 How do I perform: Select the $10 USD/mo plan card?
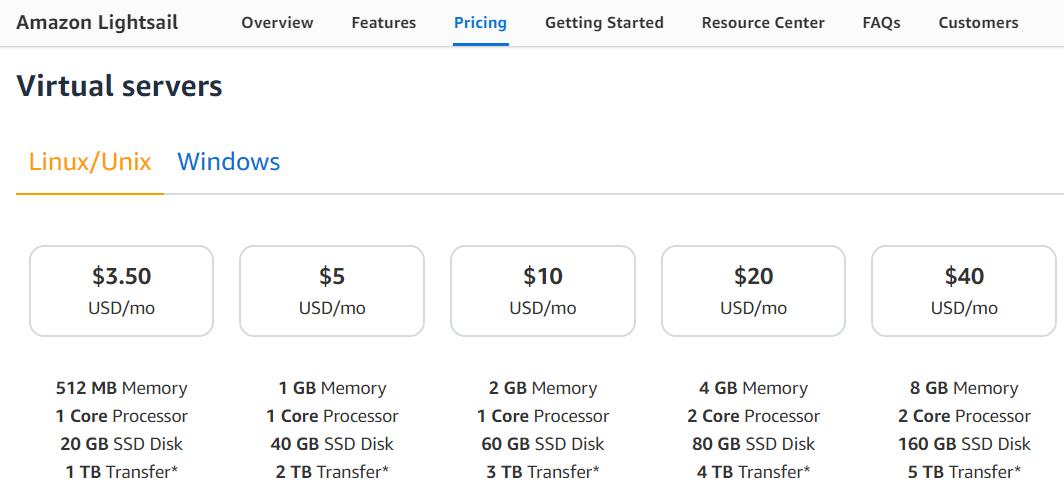tap(543, 290)
